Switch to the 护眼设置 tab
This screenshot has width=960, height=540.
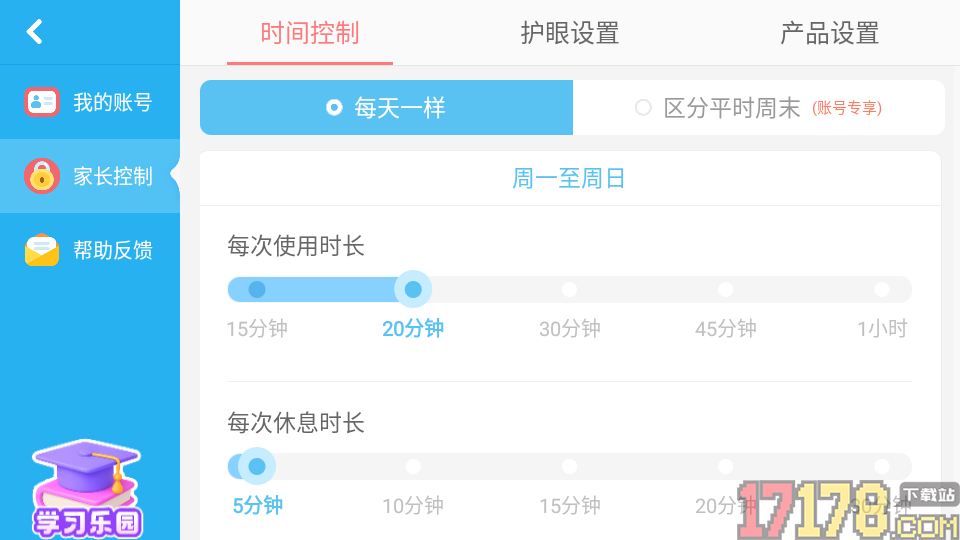point(570,33)
